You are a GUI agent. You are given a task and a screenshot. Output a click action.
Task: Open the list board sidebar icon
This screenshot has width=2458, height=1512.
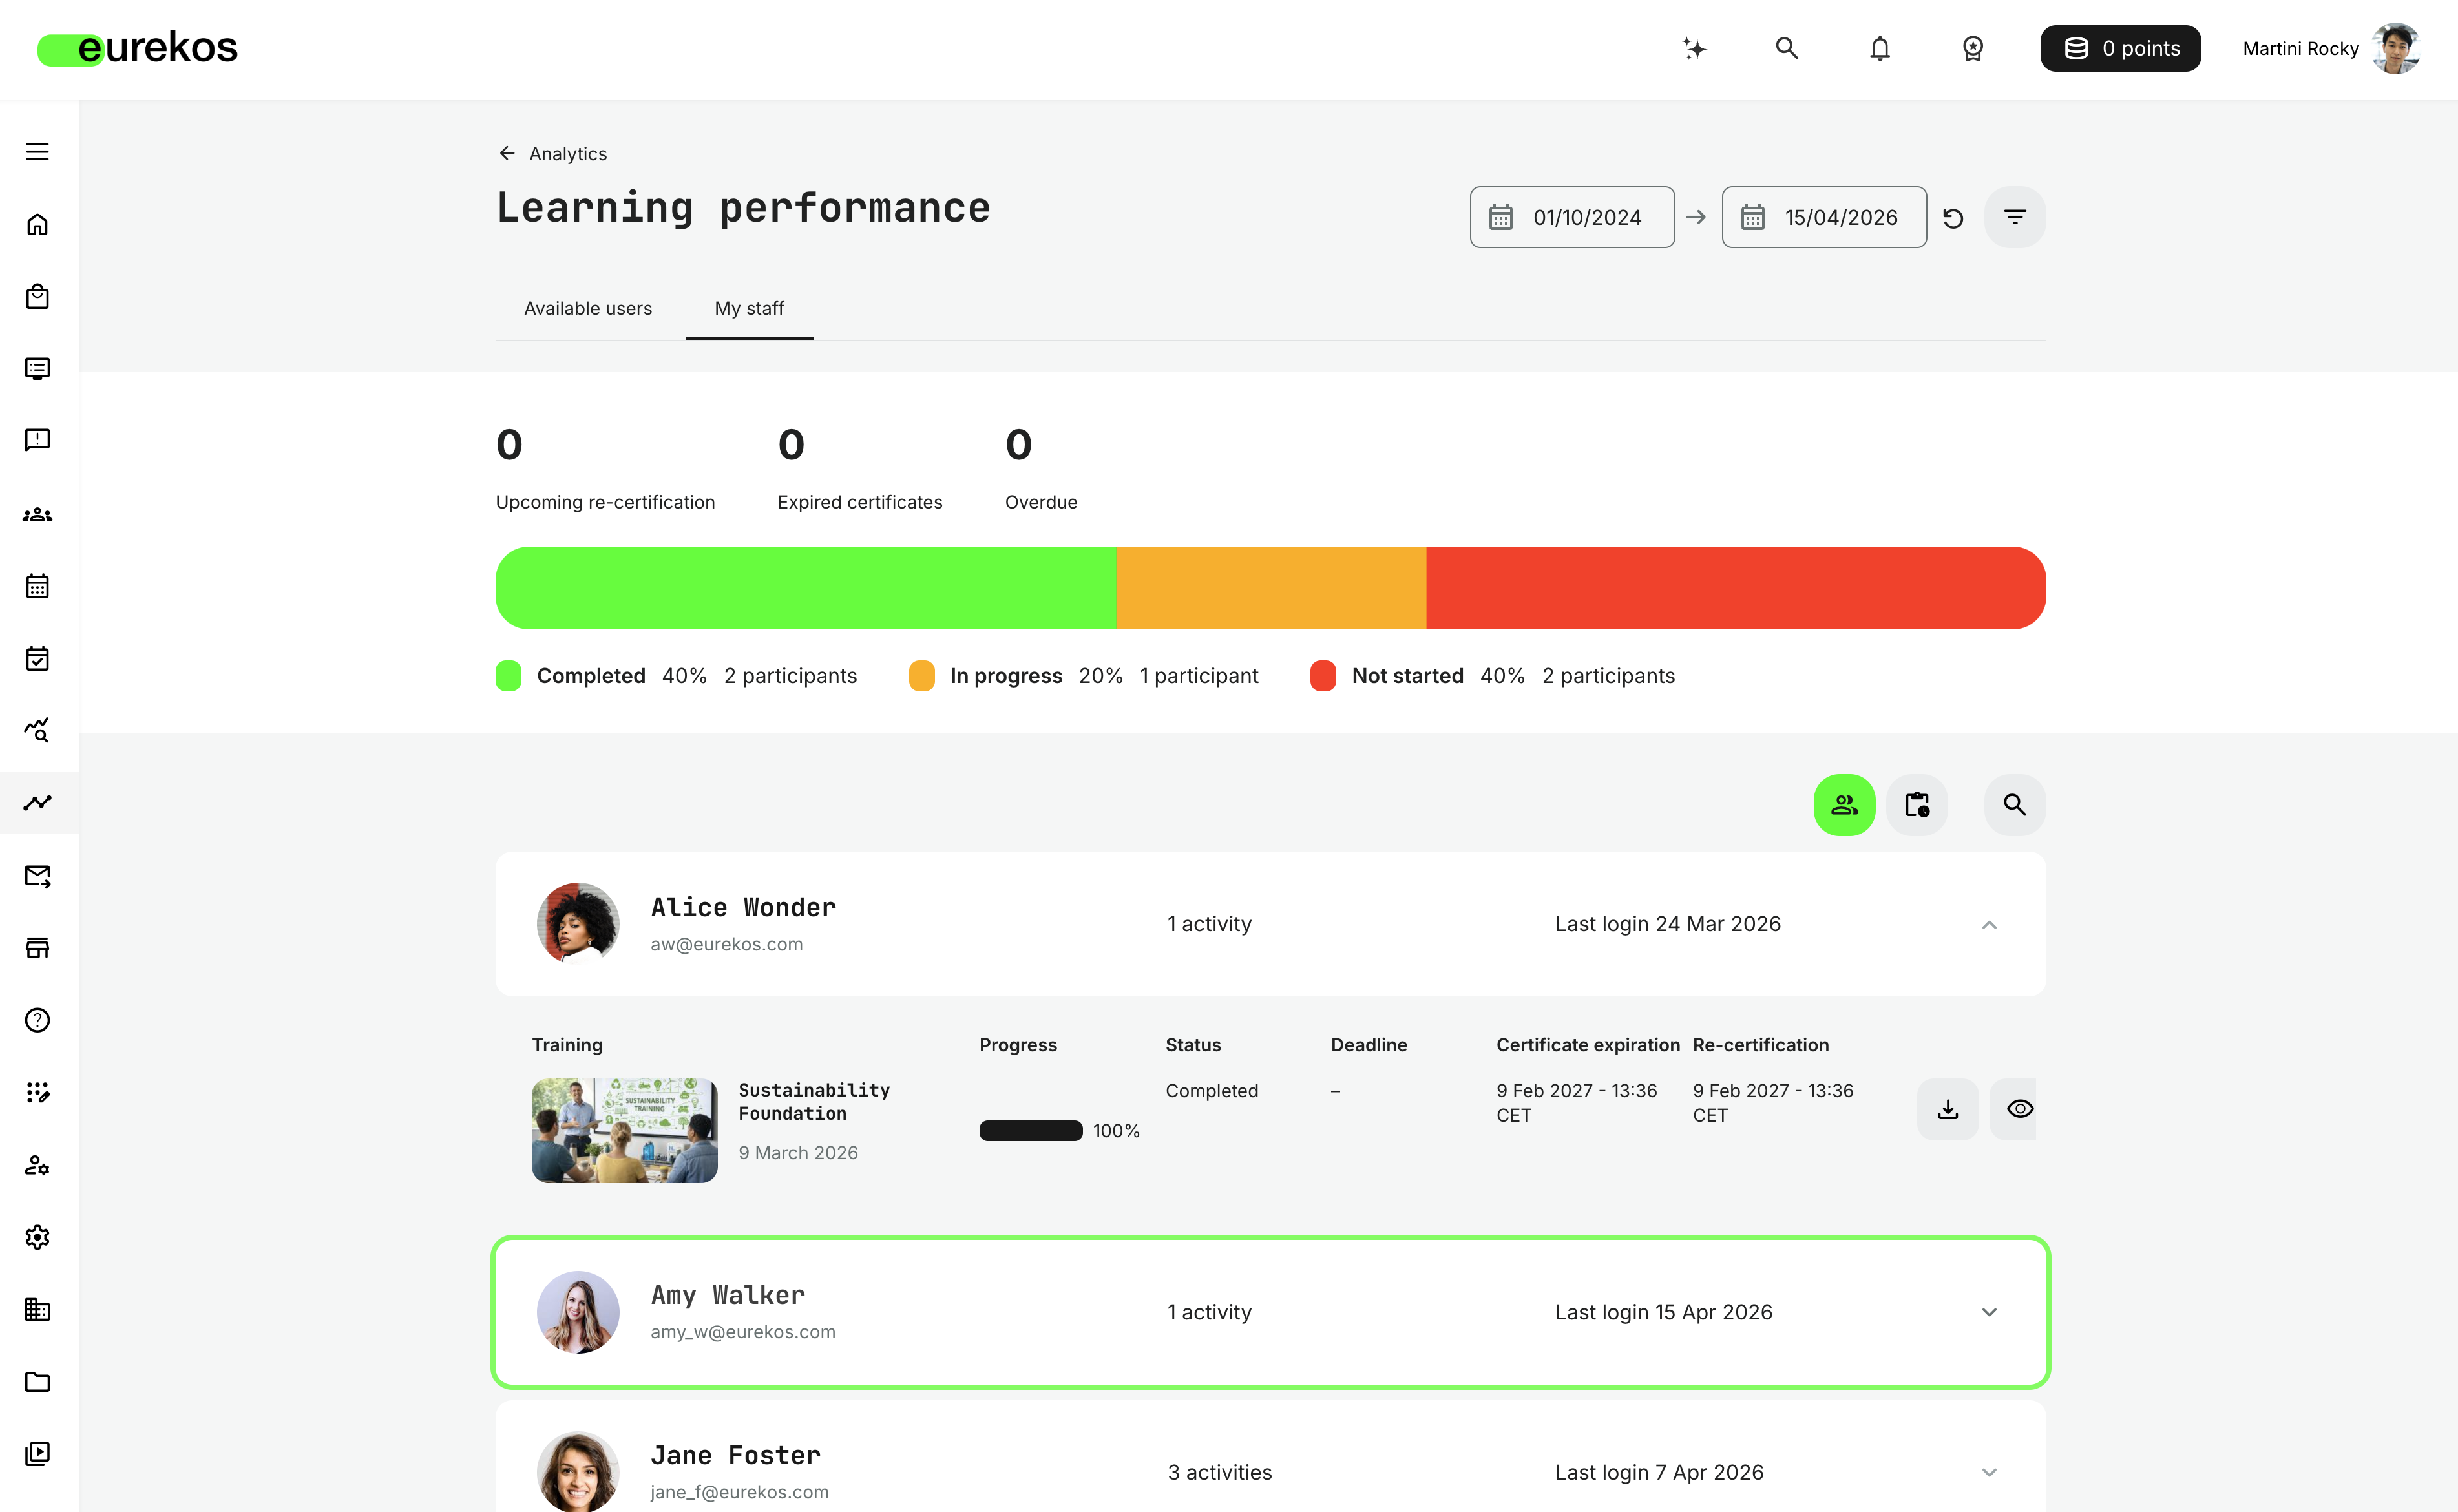click(x=37, y=368)
